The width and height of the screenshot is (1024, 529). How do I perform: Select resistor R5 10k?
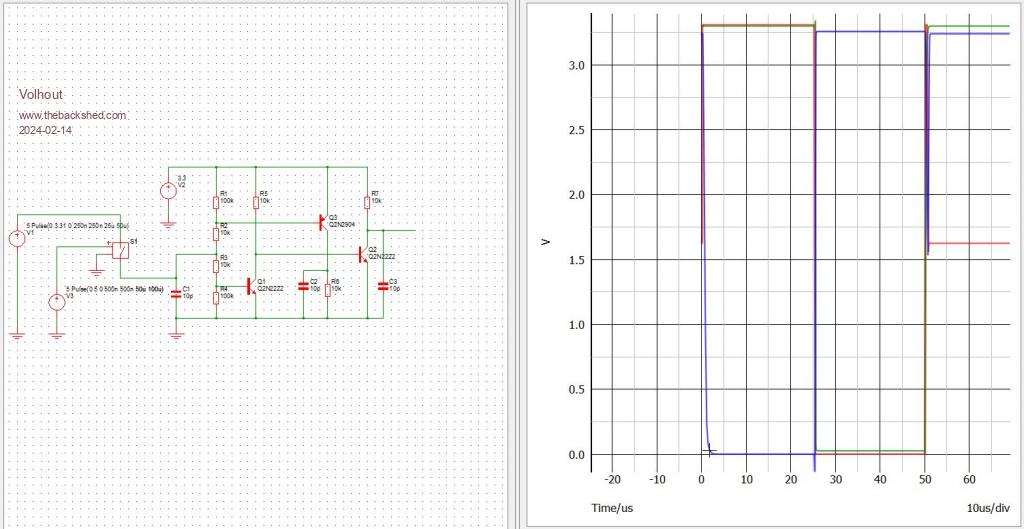pyautogui.click(x=254, y=200)
